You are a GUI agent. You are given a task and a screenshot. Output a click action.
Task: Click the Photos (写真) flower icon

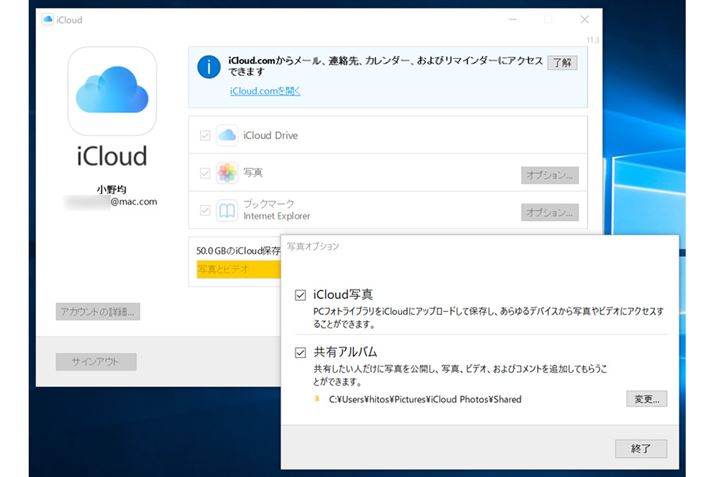pos(227,172)
